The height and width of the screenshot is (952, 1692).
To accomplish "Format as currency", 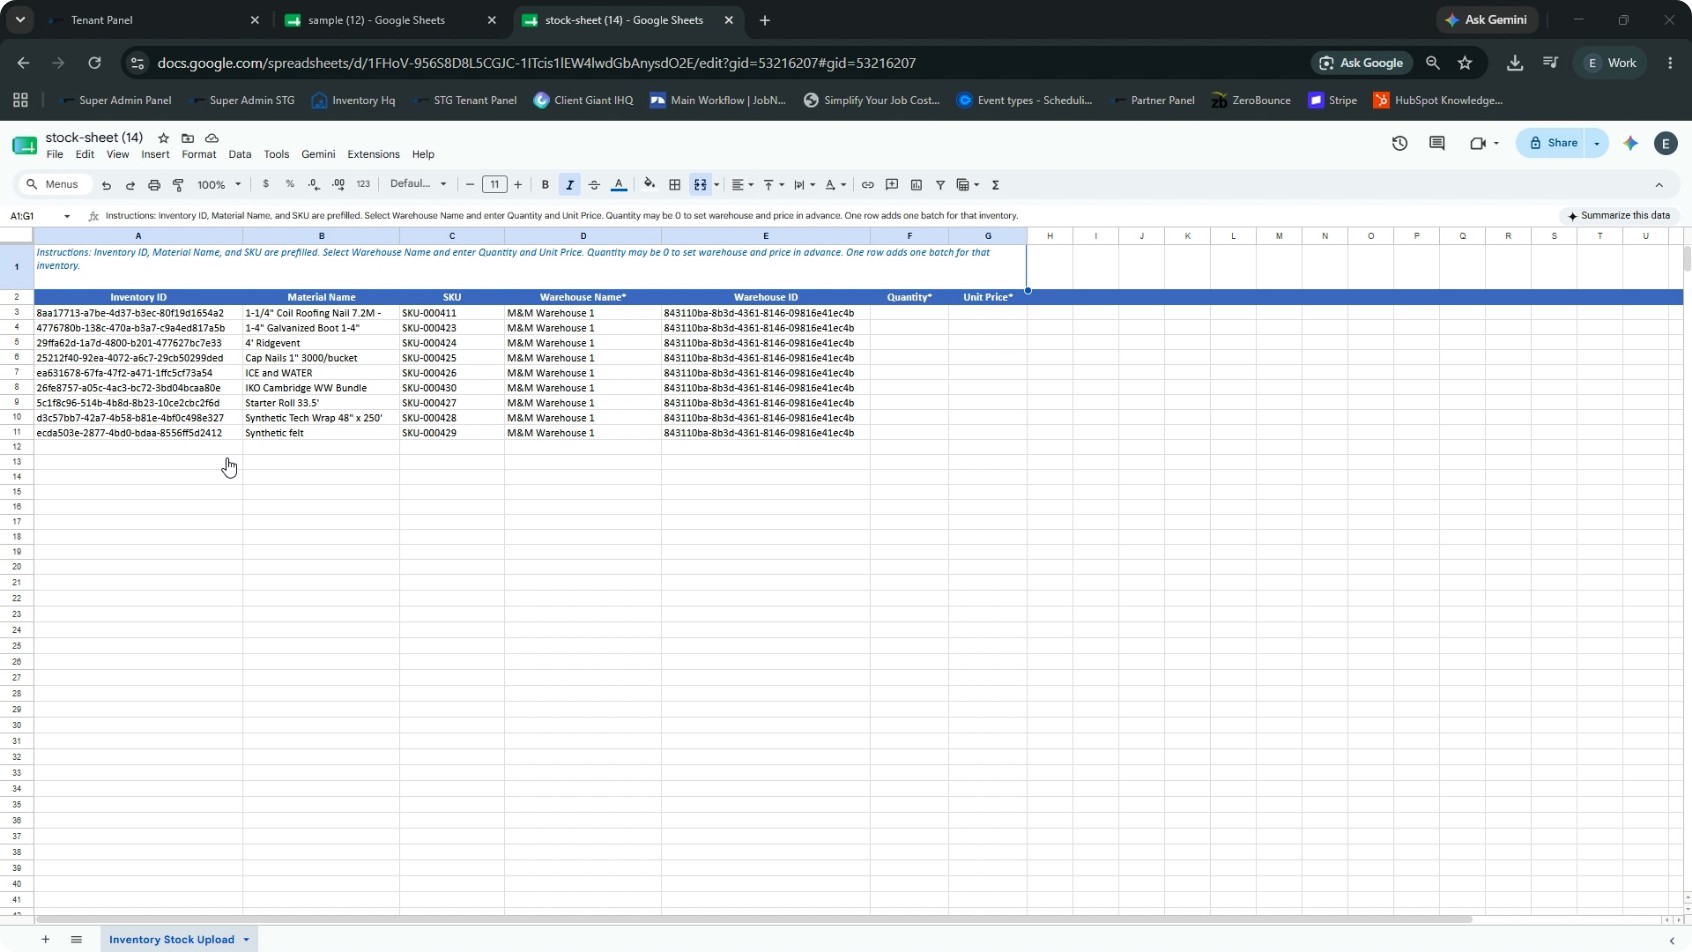I will tap(265, 184).
